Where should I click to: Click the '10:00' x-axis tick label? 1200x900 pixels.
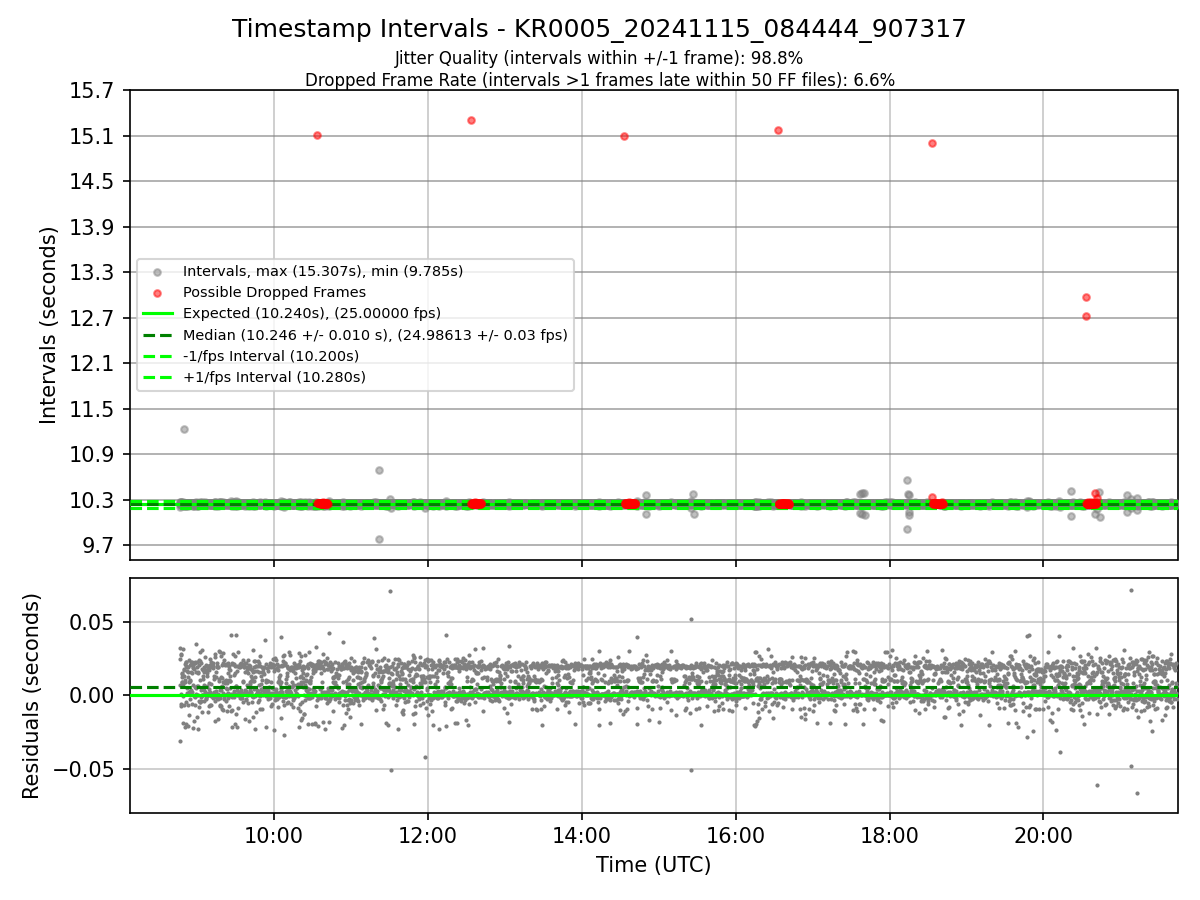click(274, 836)
